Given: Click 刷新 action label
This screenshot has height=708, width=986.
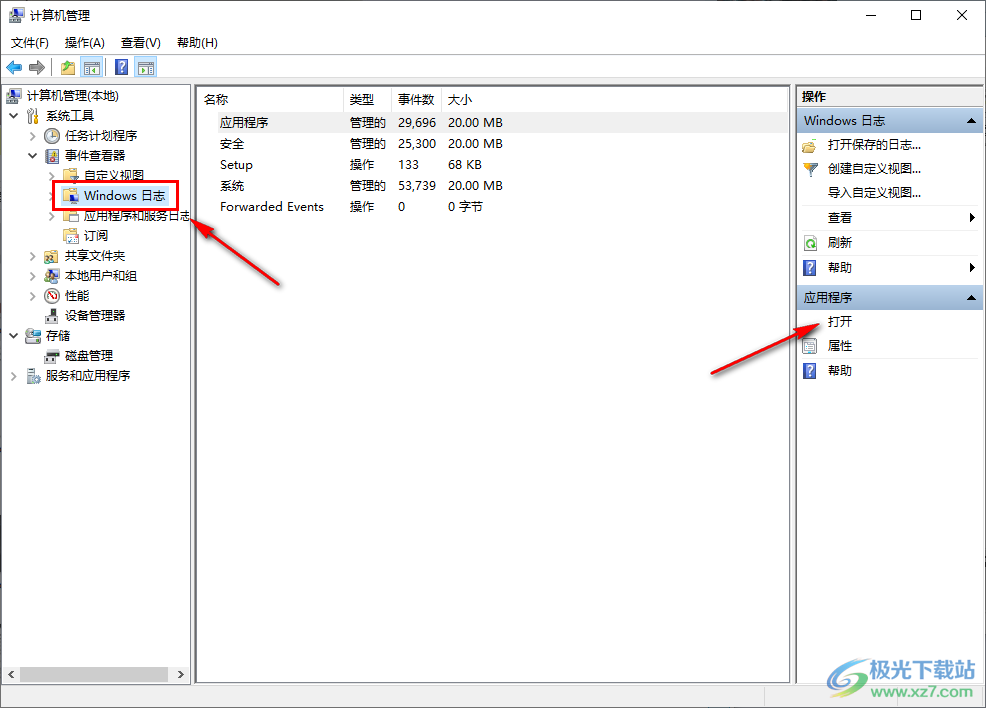Looking at the screenshot, I should pos(839,243).
